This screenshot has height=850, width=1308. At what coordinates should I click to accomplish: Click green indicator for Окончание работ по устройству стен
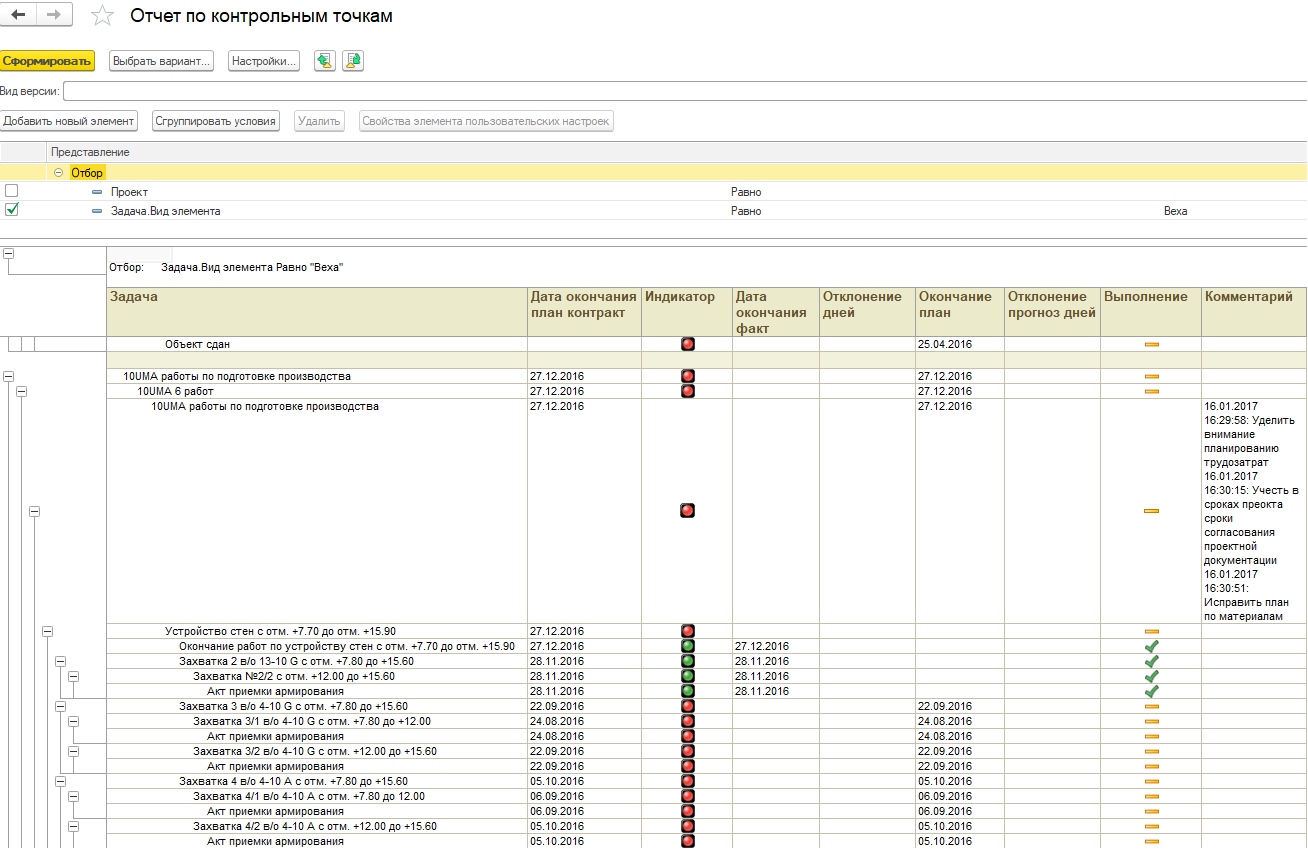tap(687, 646)
